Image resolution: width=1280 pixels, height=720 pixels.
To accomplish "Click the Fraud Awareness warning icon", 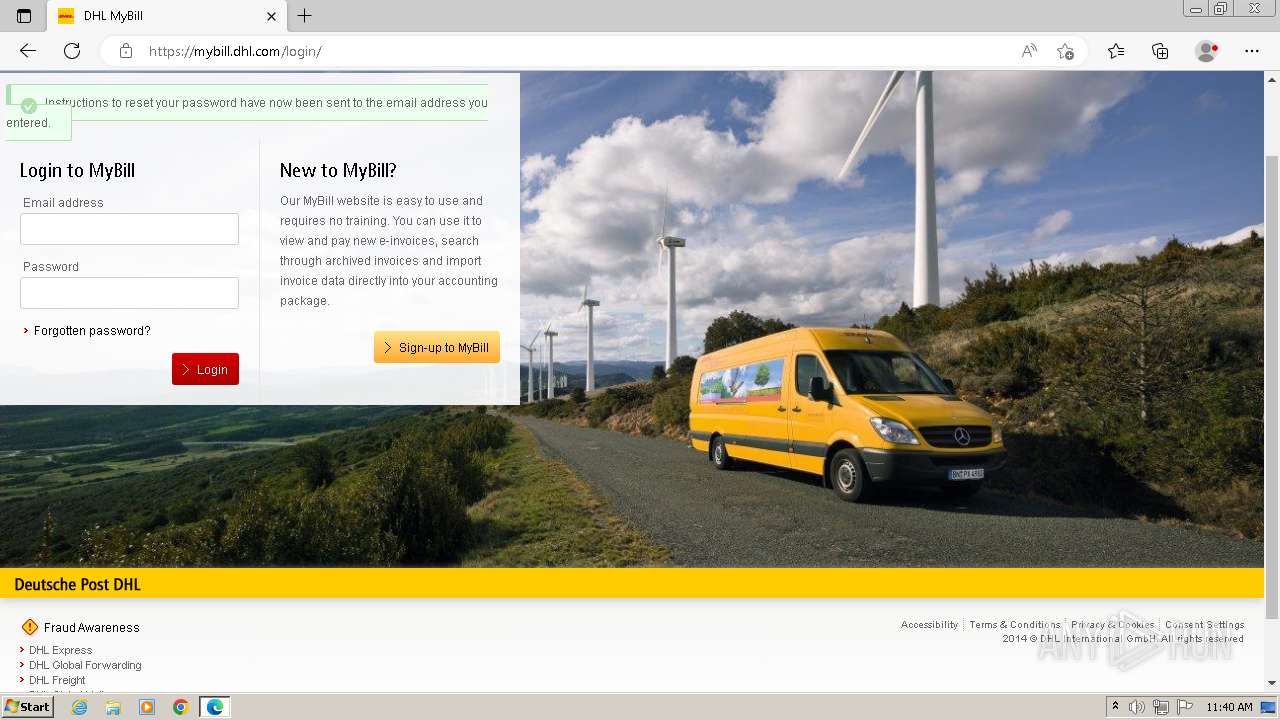I will coord(29,627).
